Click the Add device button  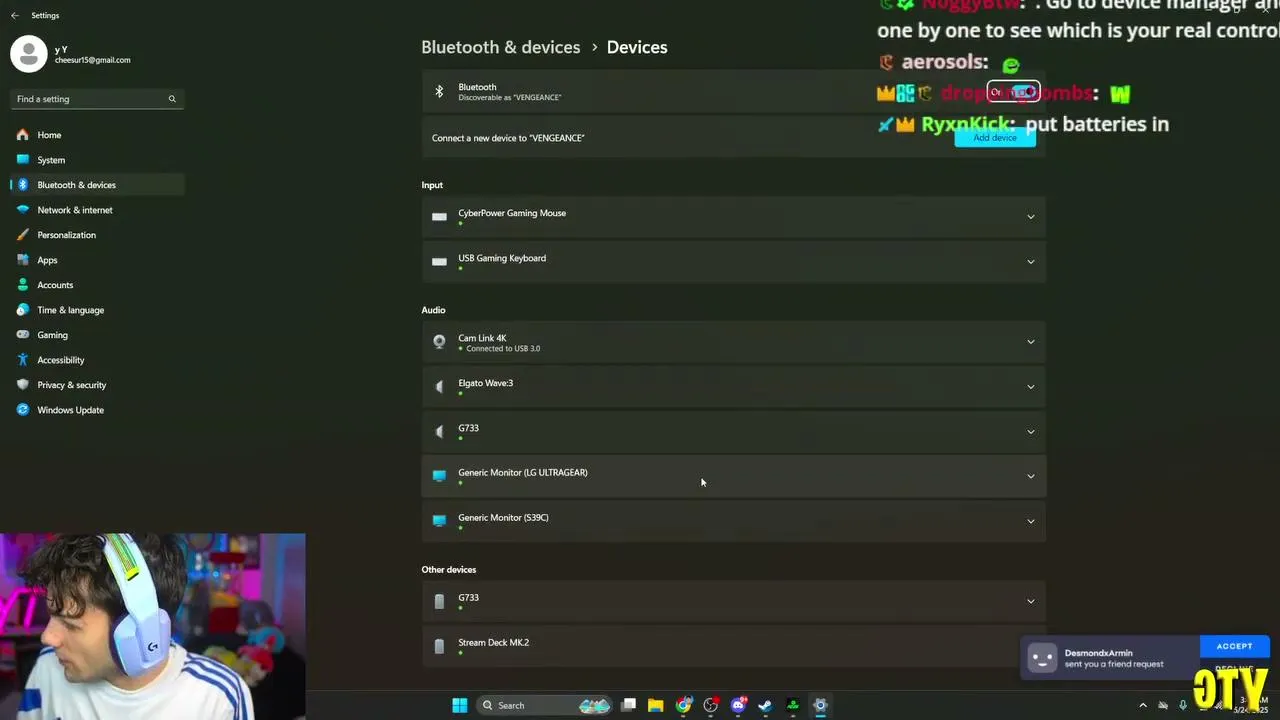click(995, 138)
